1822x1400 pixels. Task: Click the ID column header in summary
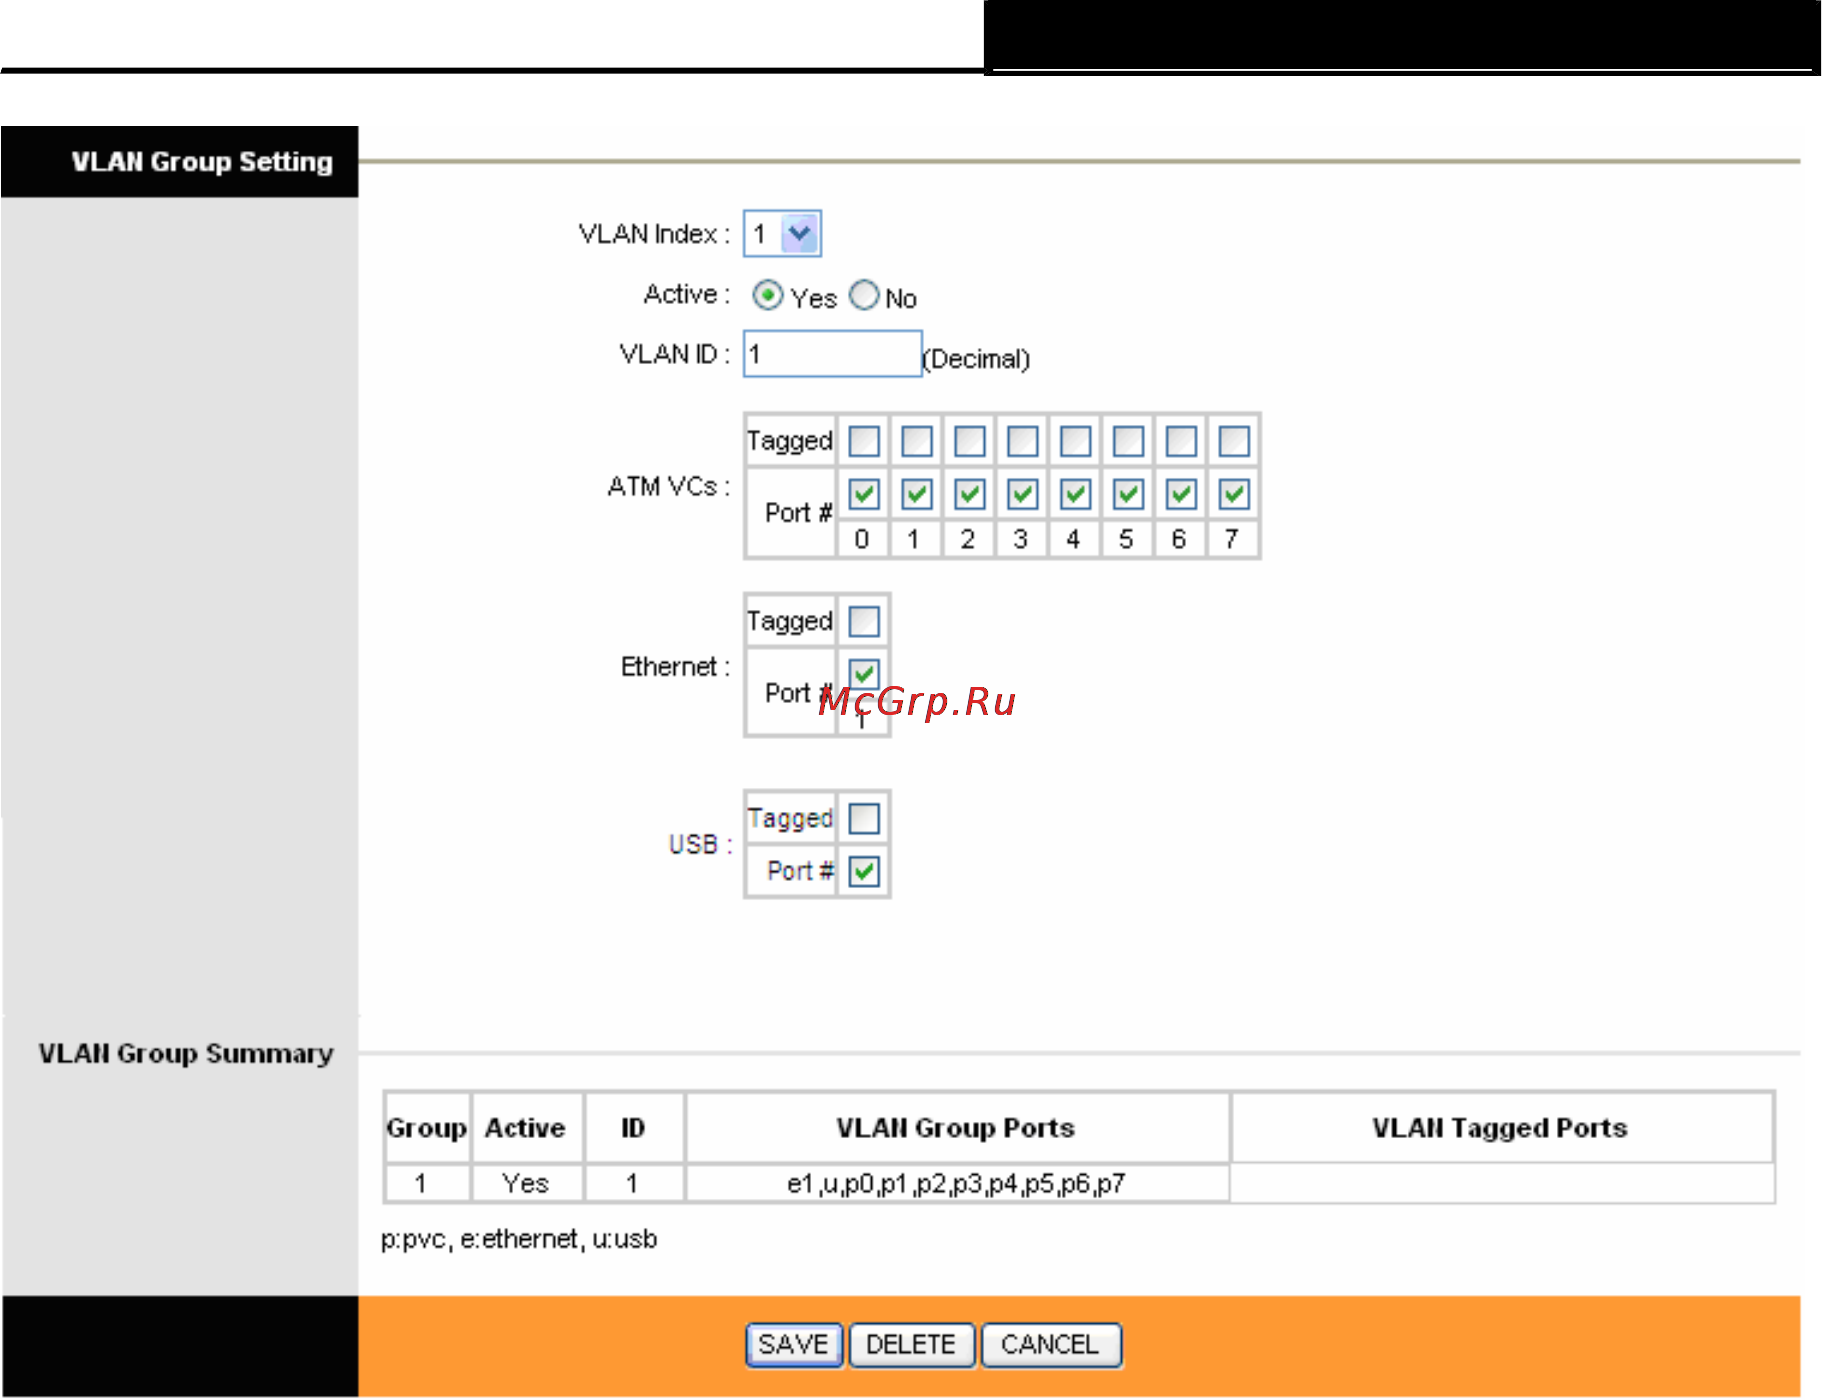pyautogui.click(x=634, y=1128)
